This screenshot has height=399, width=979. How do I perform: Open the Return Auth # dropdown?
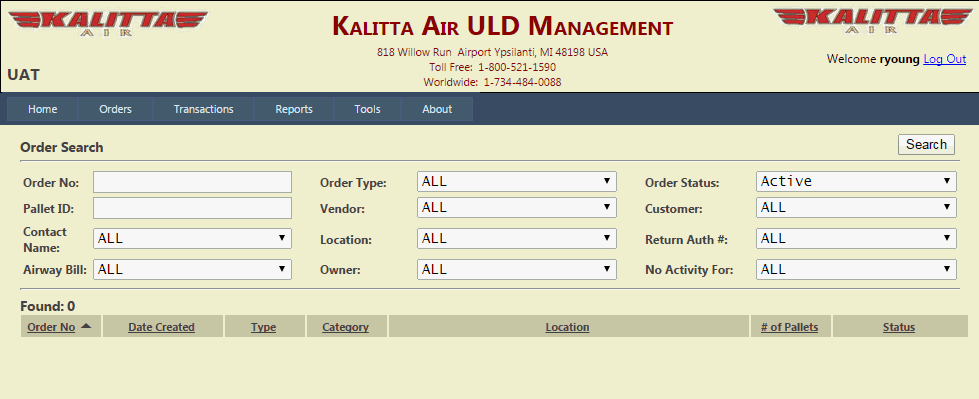pyautogui.click(x=856, y=239)
